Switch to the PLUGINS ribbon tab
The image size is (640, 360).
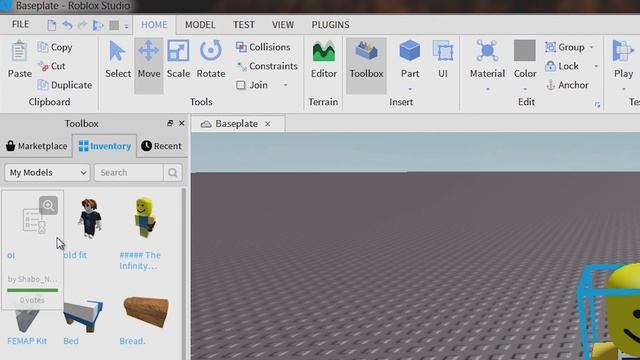(330, 24)
